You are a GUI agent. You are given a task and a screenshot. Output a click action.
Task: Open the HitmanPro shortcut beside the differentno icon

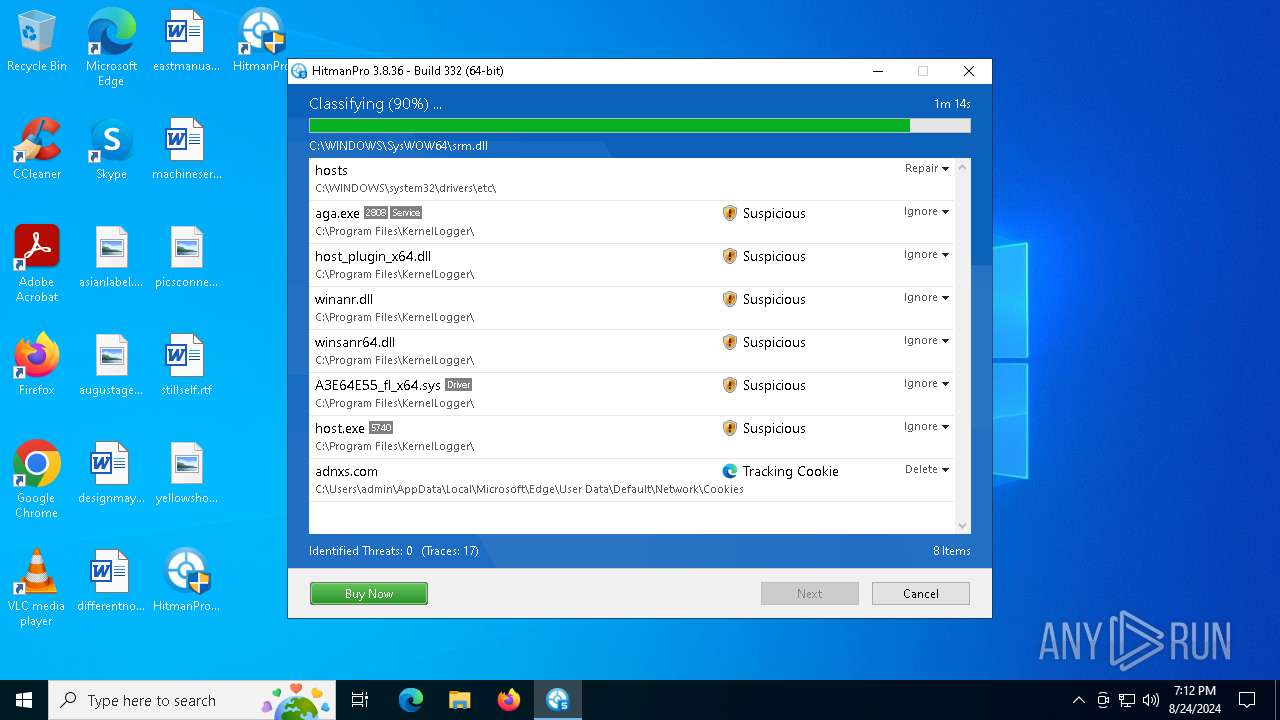point(186,582)
